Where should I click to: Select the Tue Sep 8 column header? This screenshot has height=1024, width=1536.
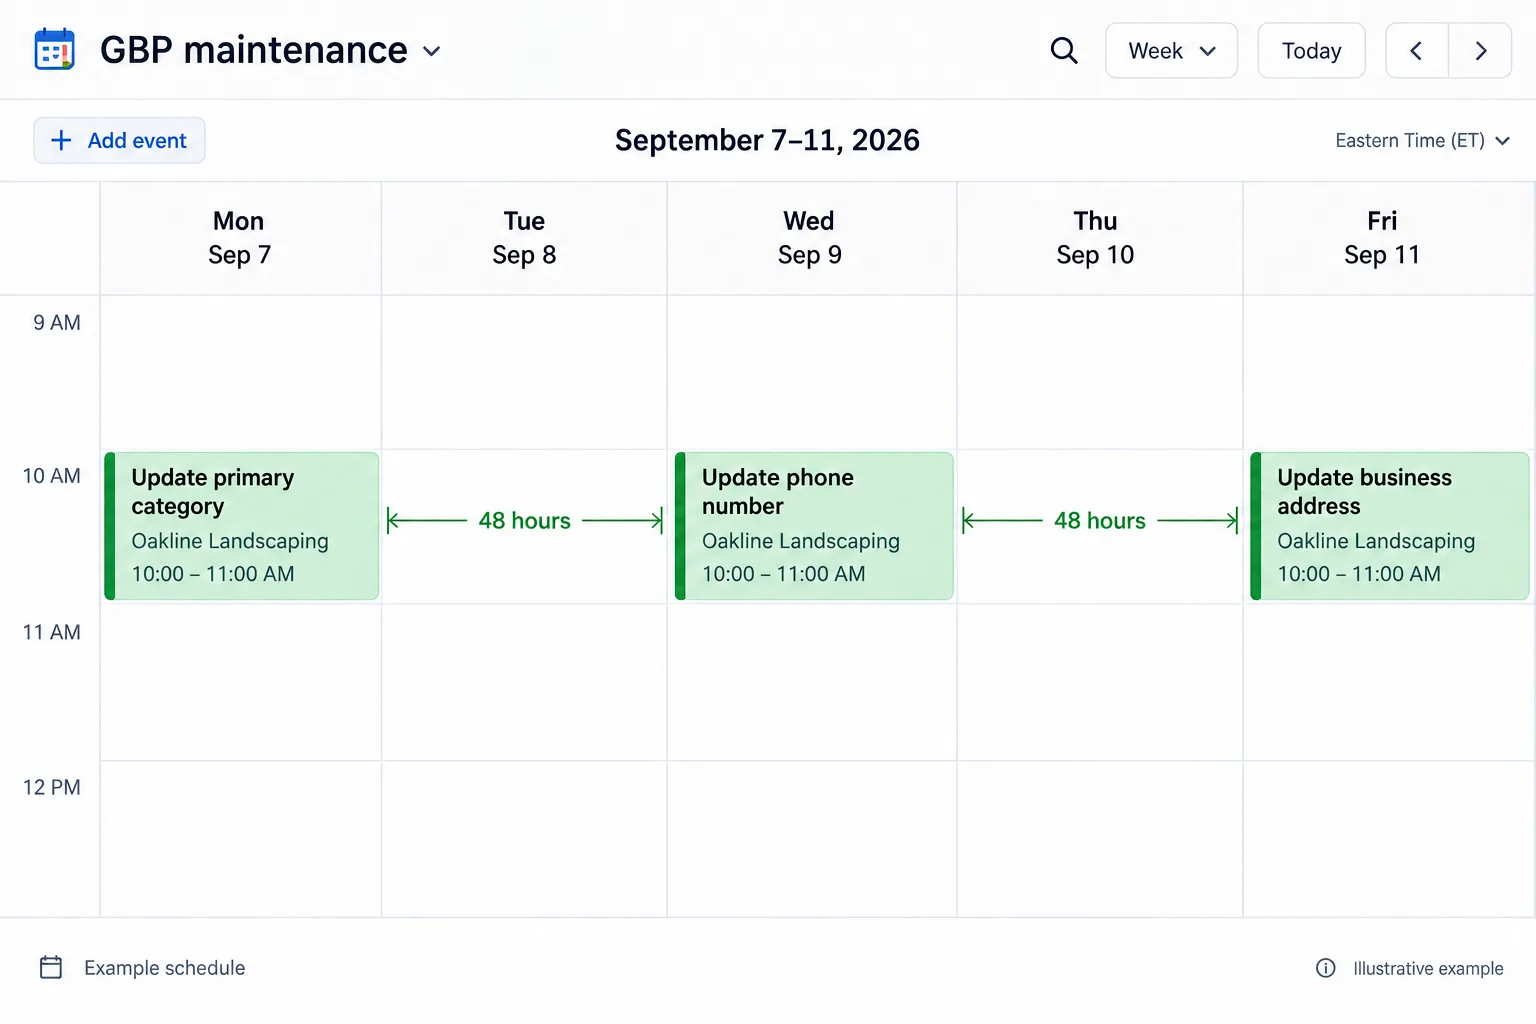pos(524,238)
